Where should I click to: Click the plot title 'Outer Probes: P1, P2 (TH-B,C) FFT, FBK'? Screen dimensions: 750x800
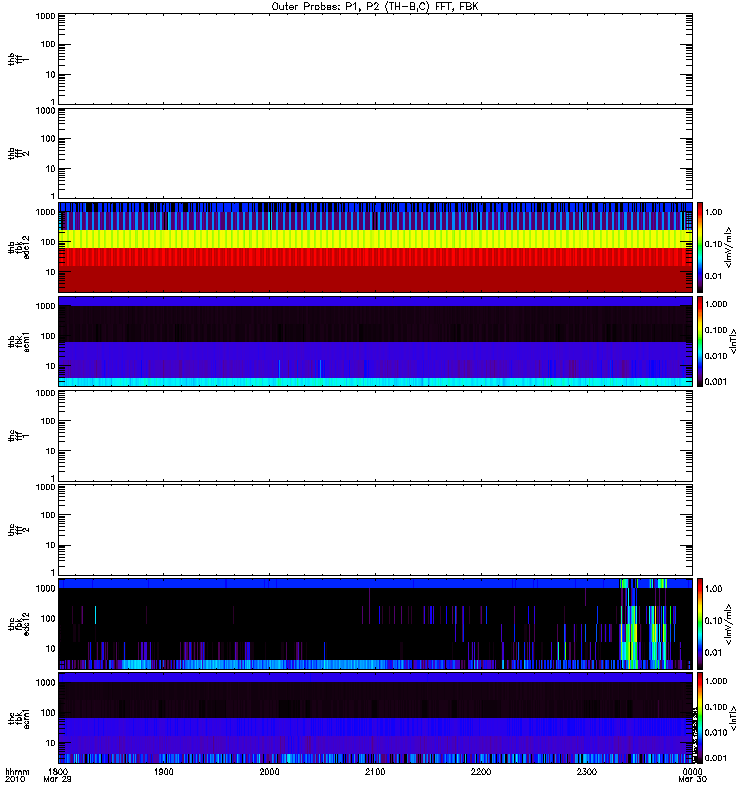(375, 7)
